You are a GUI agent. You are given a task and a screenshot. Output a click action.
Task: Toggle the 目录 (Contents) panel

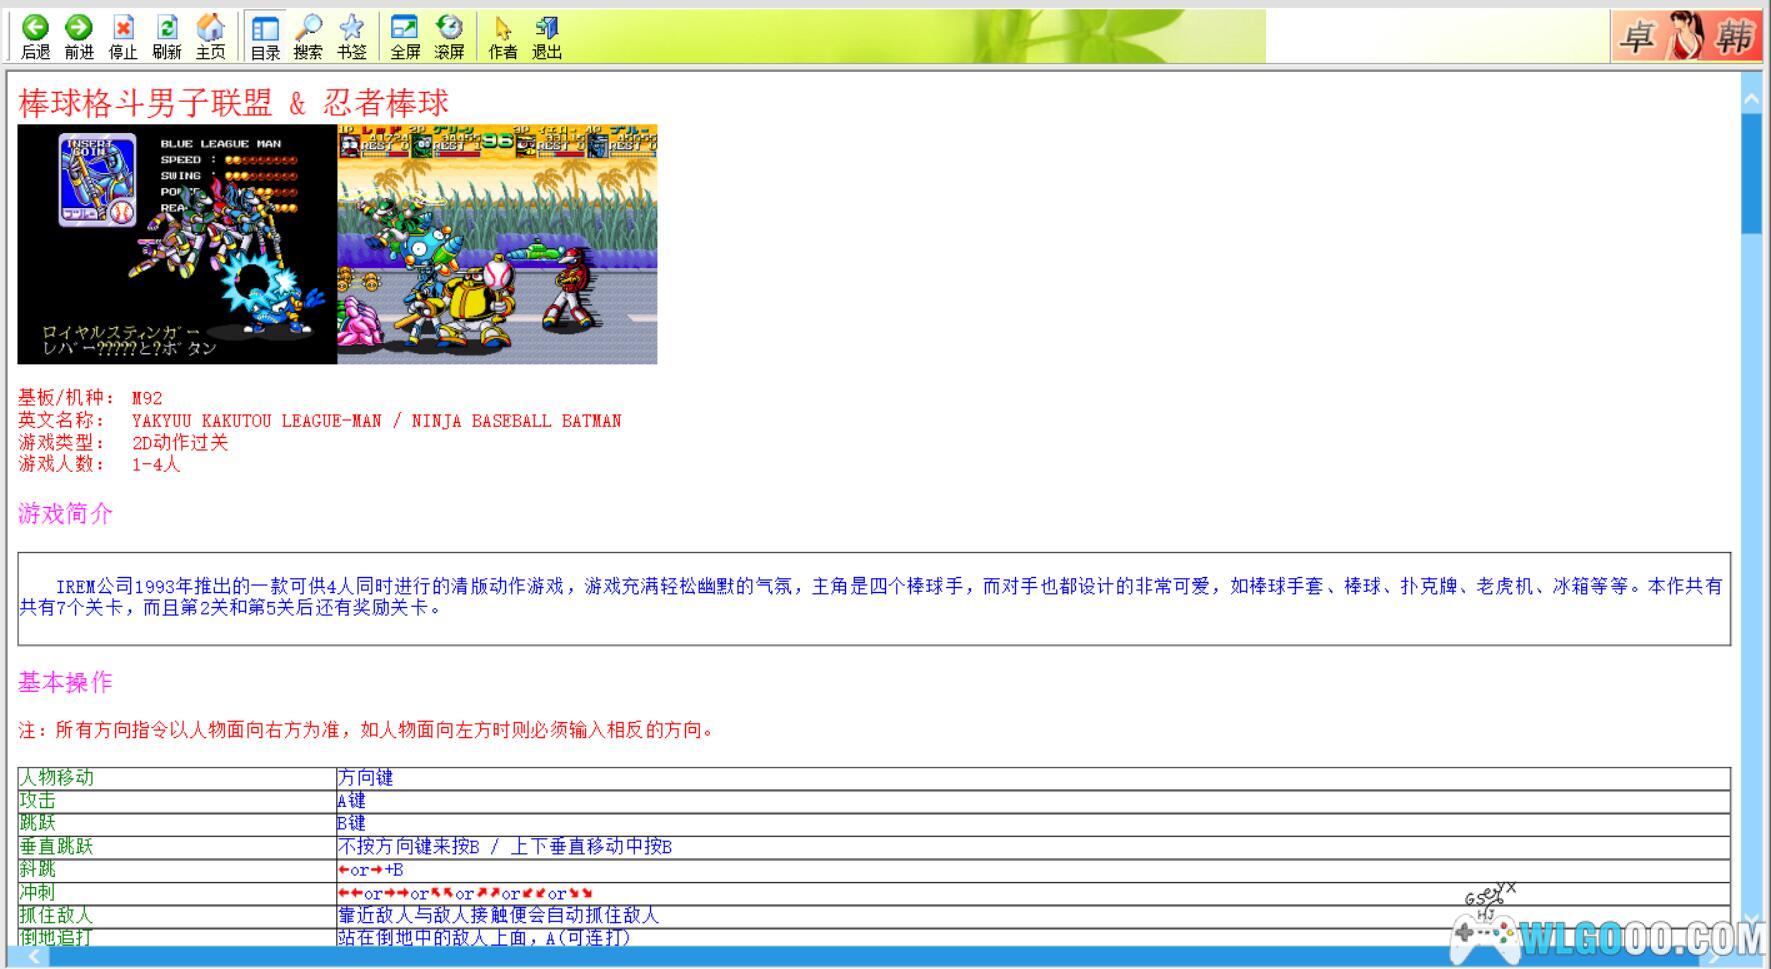point(265,37)
